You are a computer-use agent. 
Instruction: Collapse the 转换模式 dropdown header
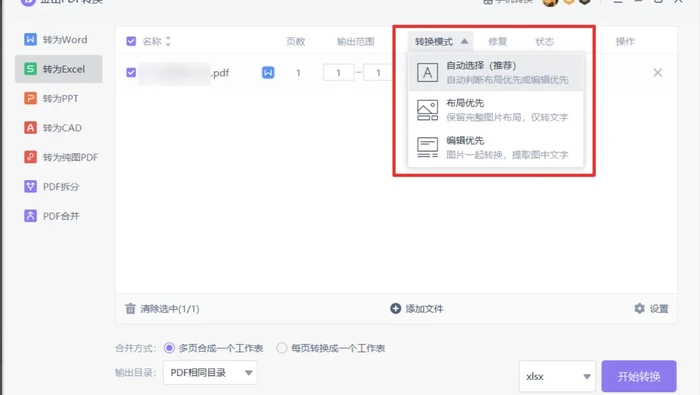(441, 42)
